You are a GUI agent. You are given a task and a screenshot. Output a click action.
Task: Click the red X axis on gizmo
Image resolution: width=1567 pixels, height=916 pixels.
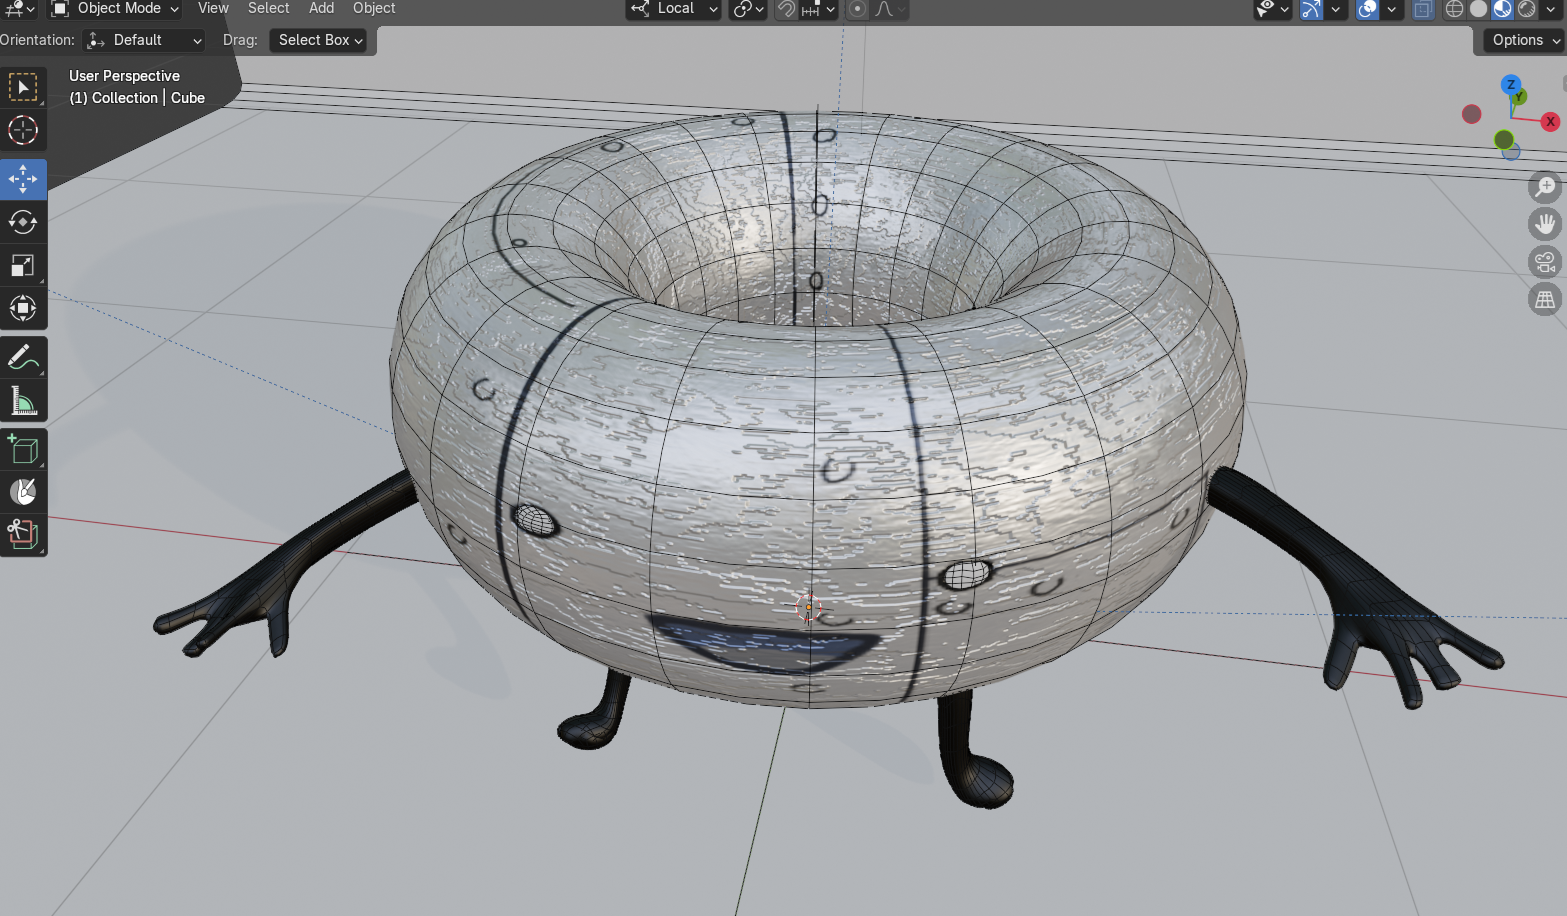tap(1550, 122)
